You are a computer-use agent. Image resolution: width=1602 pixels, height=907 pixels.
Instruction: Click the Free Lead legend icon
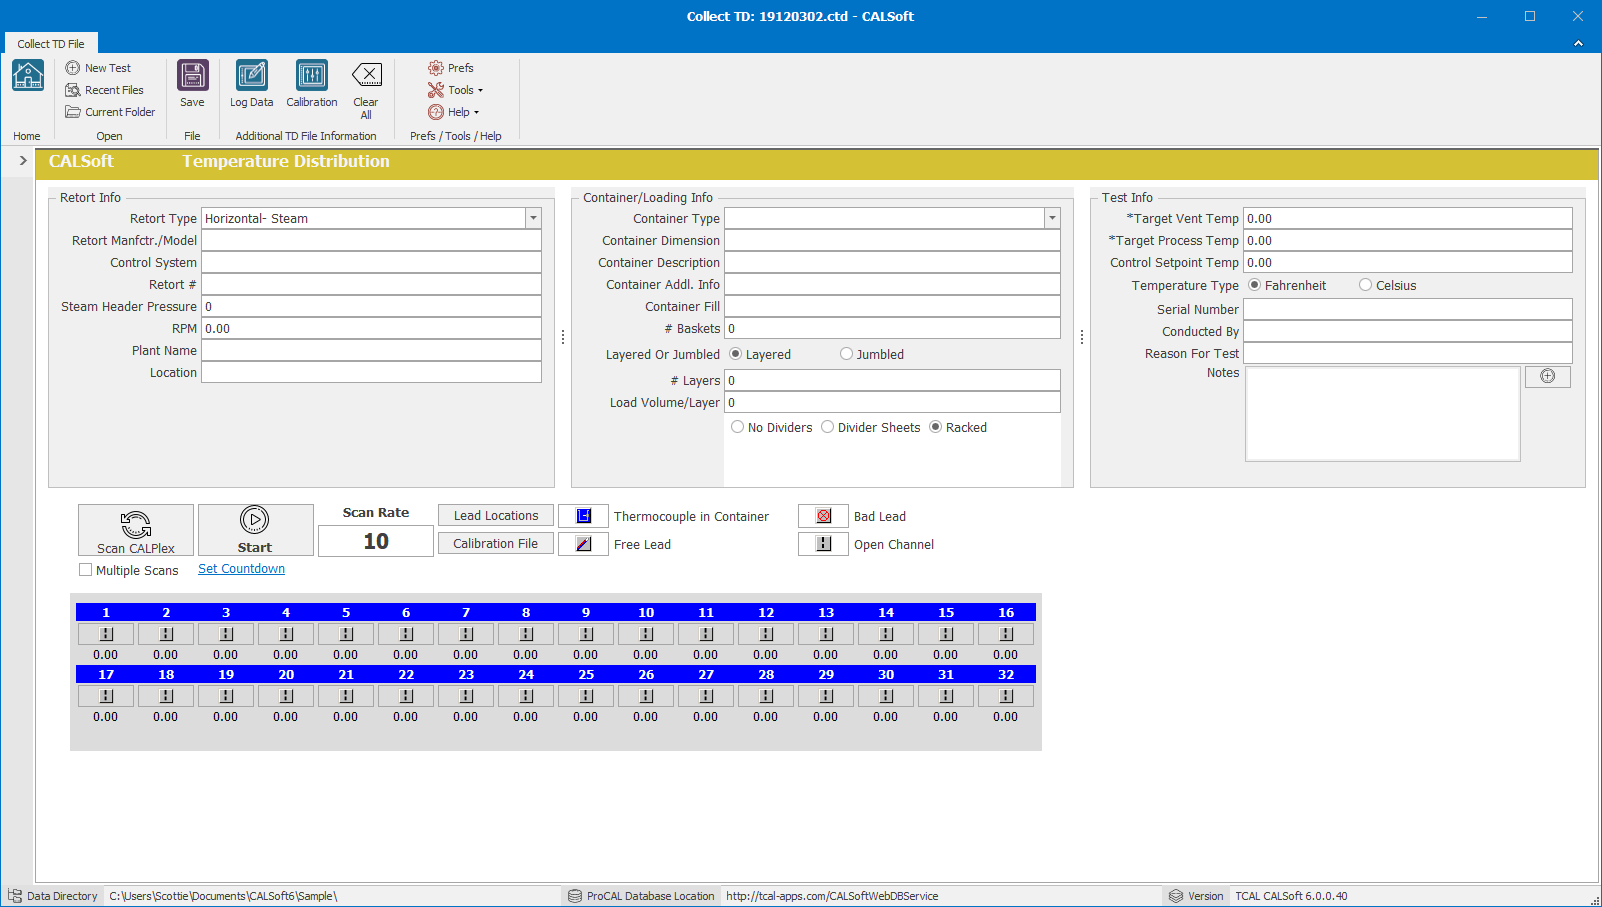pos(584,544)
